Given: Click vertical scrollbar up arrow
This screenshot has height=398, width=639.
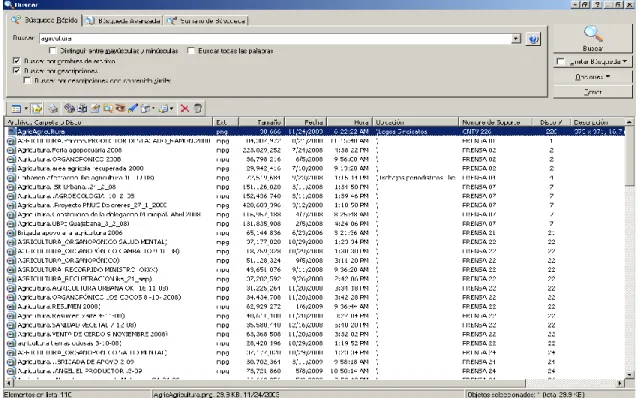Looking at the screenshot, I should pos(629,122).
